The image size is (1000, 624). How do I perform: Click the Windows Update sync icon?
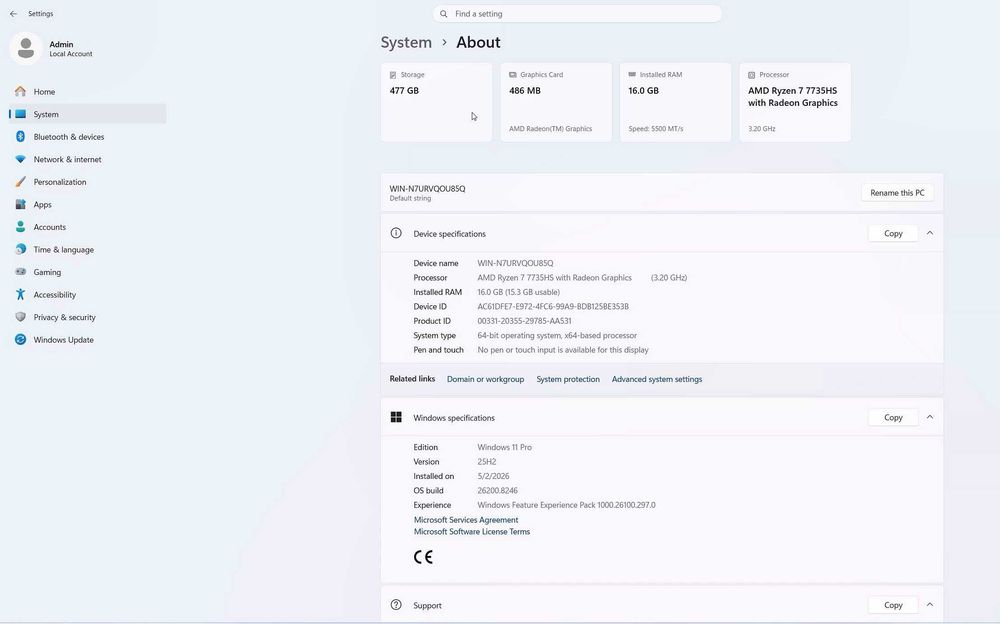20,339
